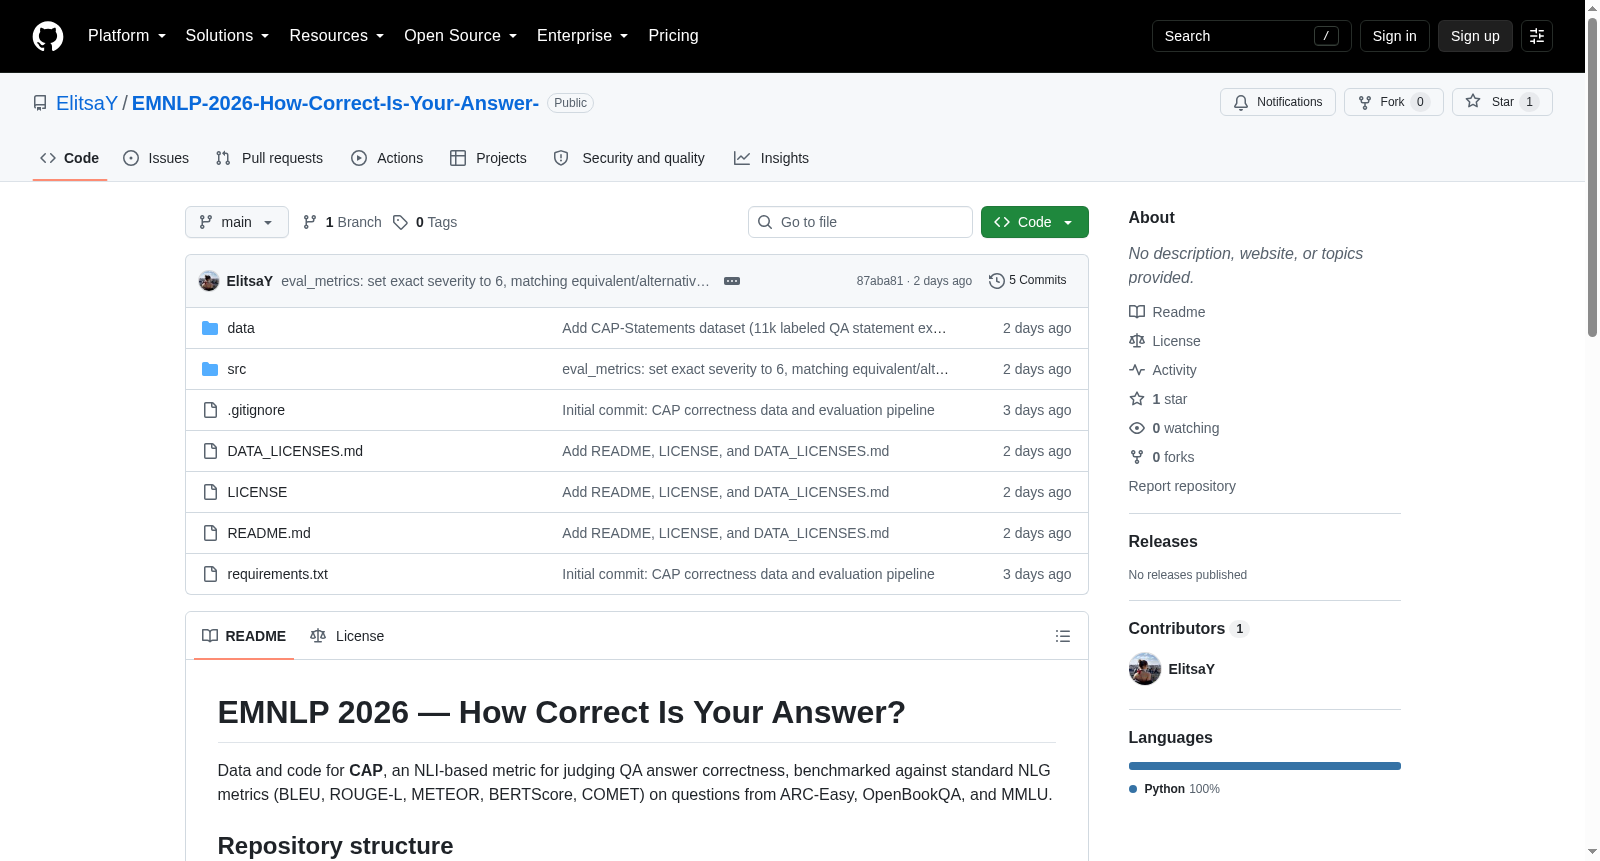Switch to the Pull requests tab
1600x861 pixels.
pyautogui.click(x=269, y=158)
